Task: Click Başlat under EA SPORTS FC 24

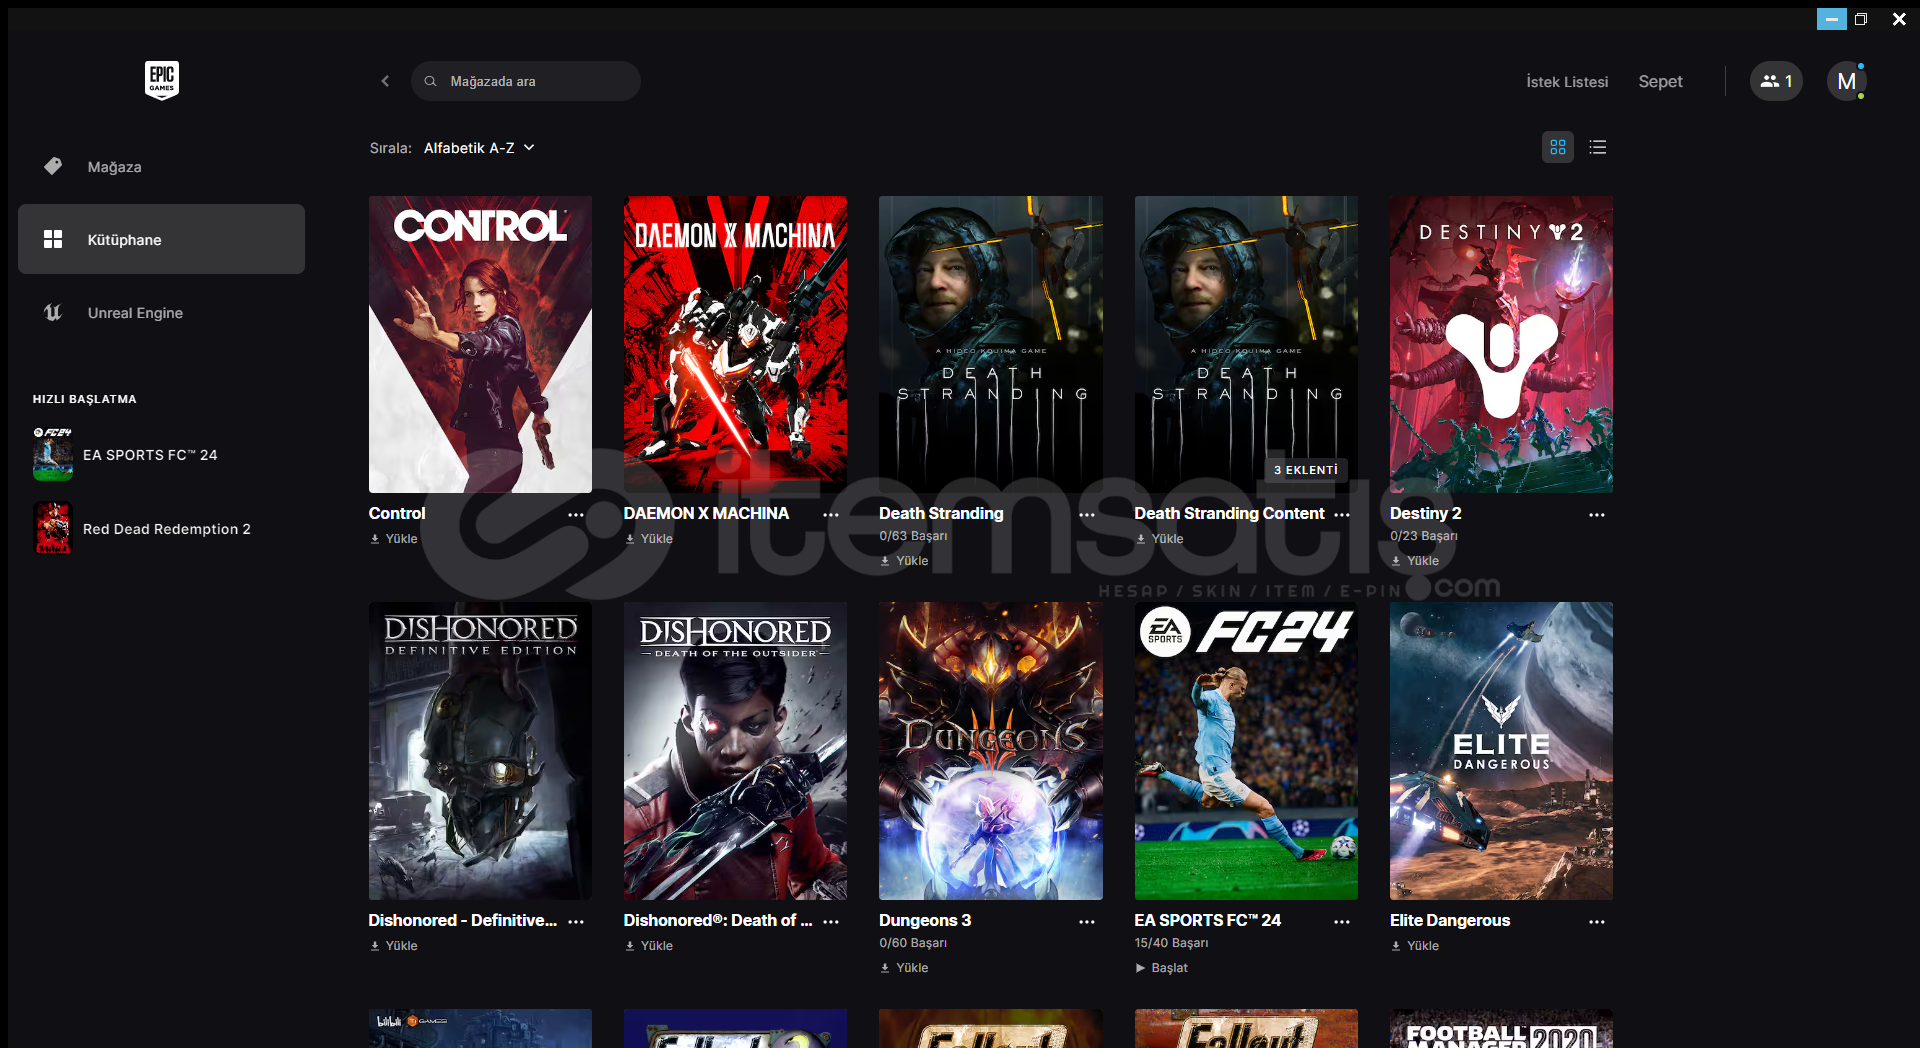Action: click(x=1162, y=968)
